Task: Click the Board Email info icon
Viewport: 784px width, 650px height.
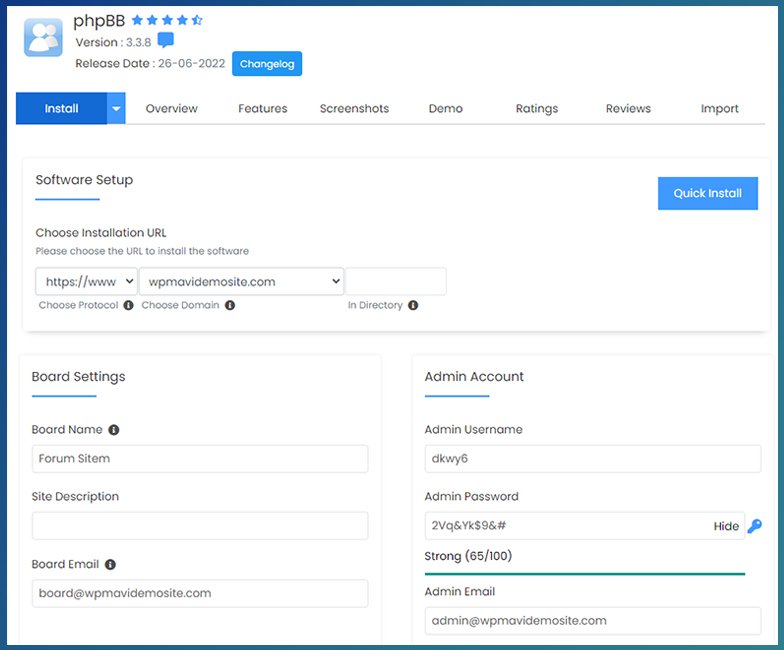Action: tap(110, 564)
